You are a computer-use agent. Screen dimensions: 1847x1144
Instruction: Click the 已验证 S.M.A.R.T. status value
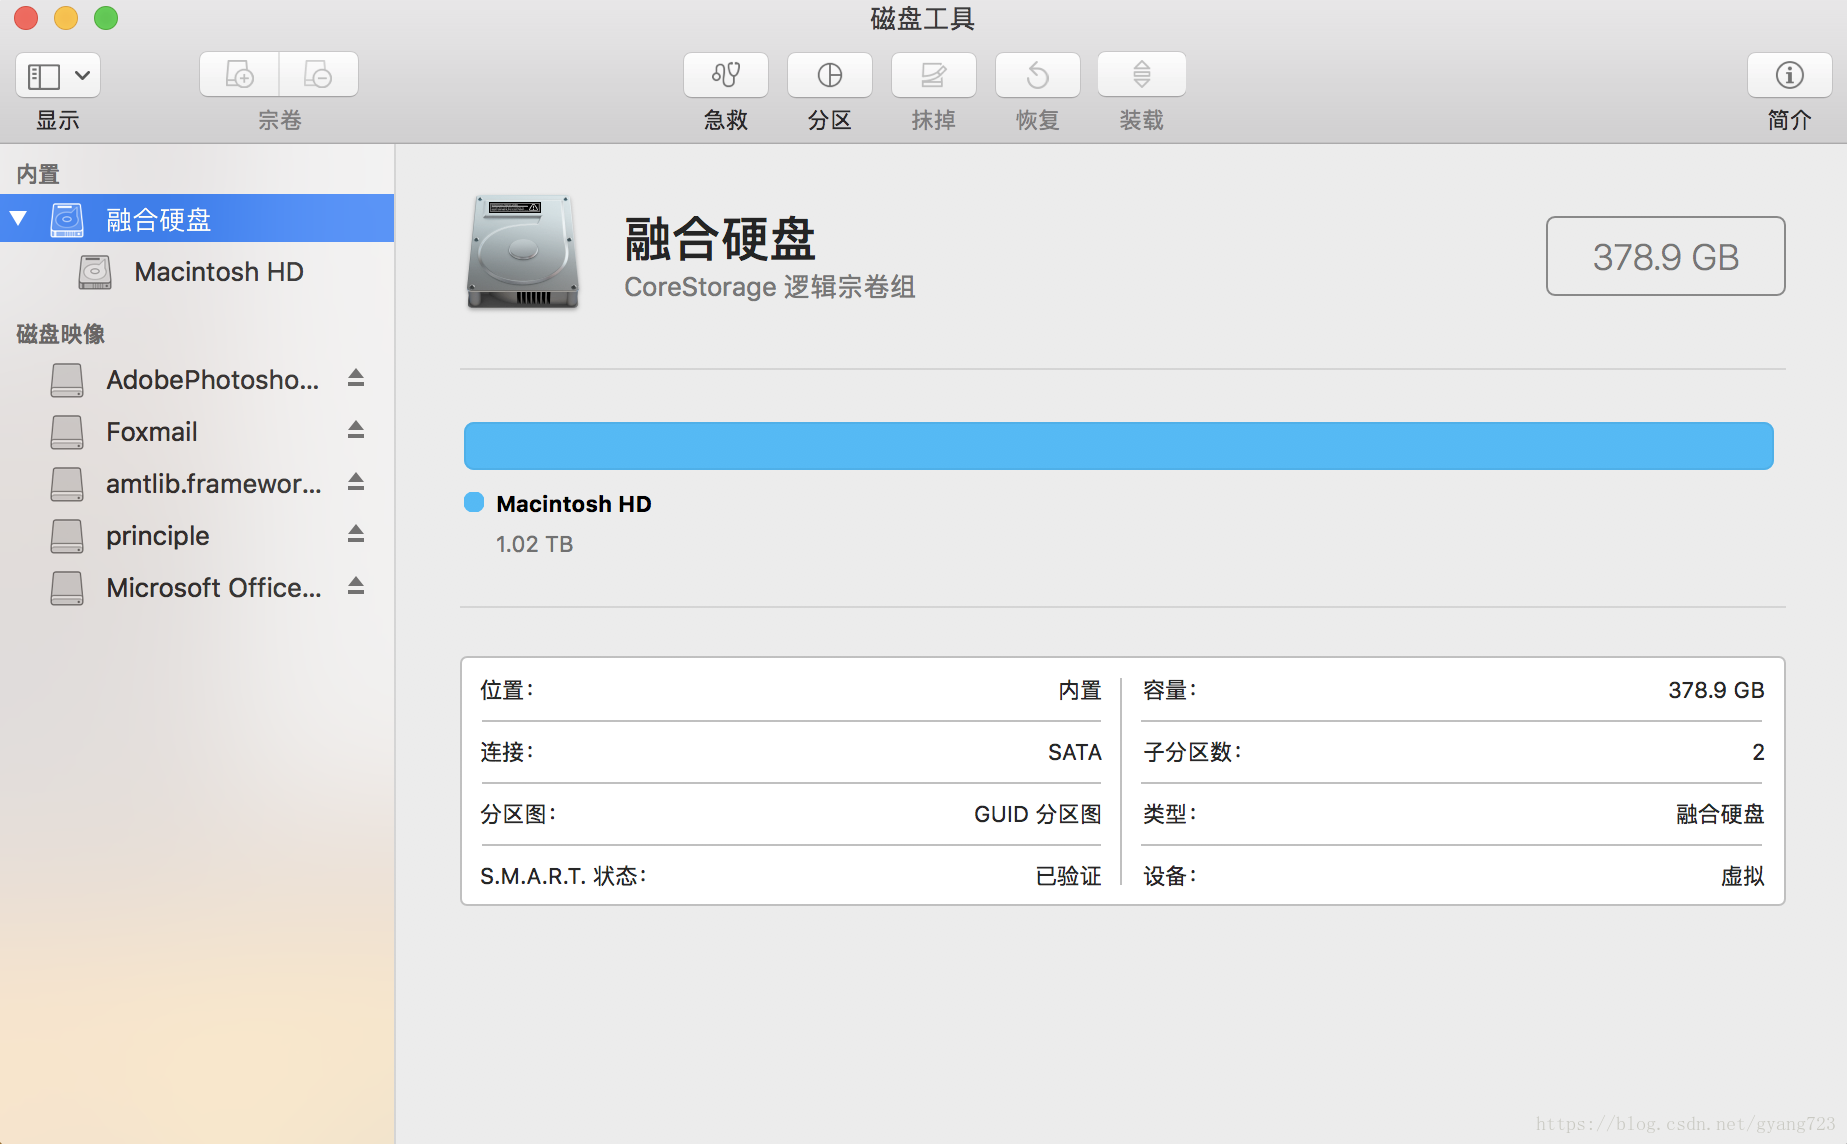(1068, 876)
